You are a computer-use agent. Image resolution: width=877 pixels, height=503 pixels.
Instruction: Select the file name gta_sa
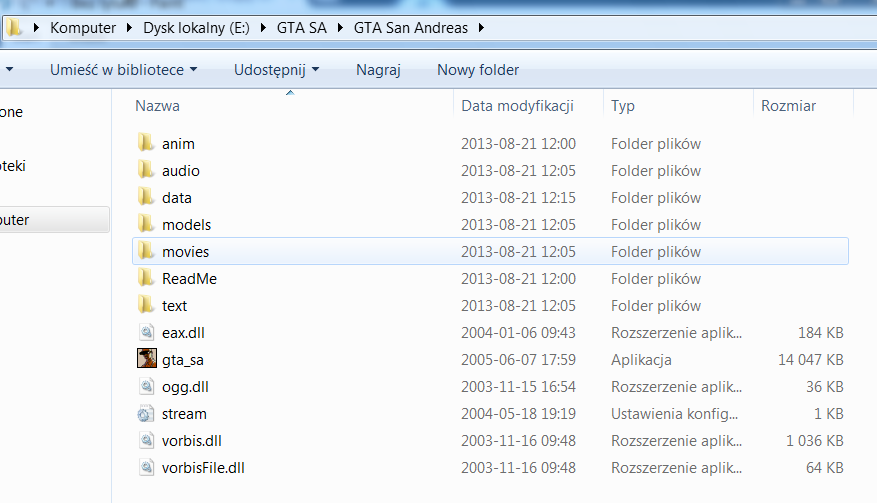[x=182, y=360]
